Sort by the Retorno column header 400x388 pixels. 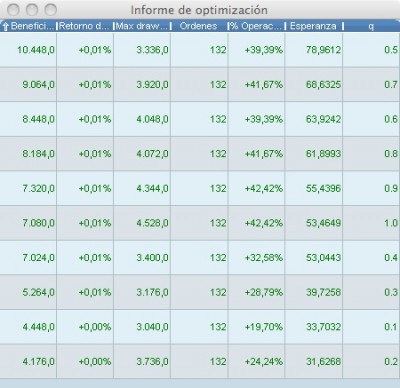click(x=85, y=26)
